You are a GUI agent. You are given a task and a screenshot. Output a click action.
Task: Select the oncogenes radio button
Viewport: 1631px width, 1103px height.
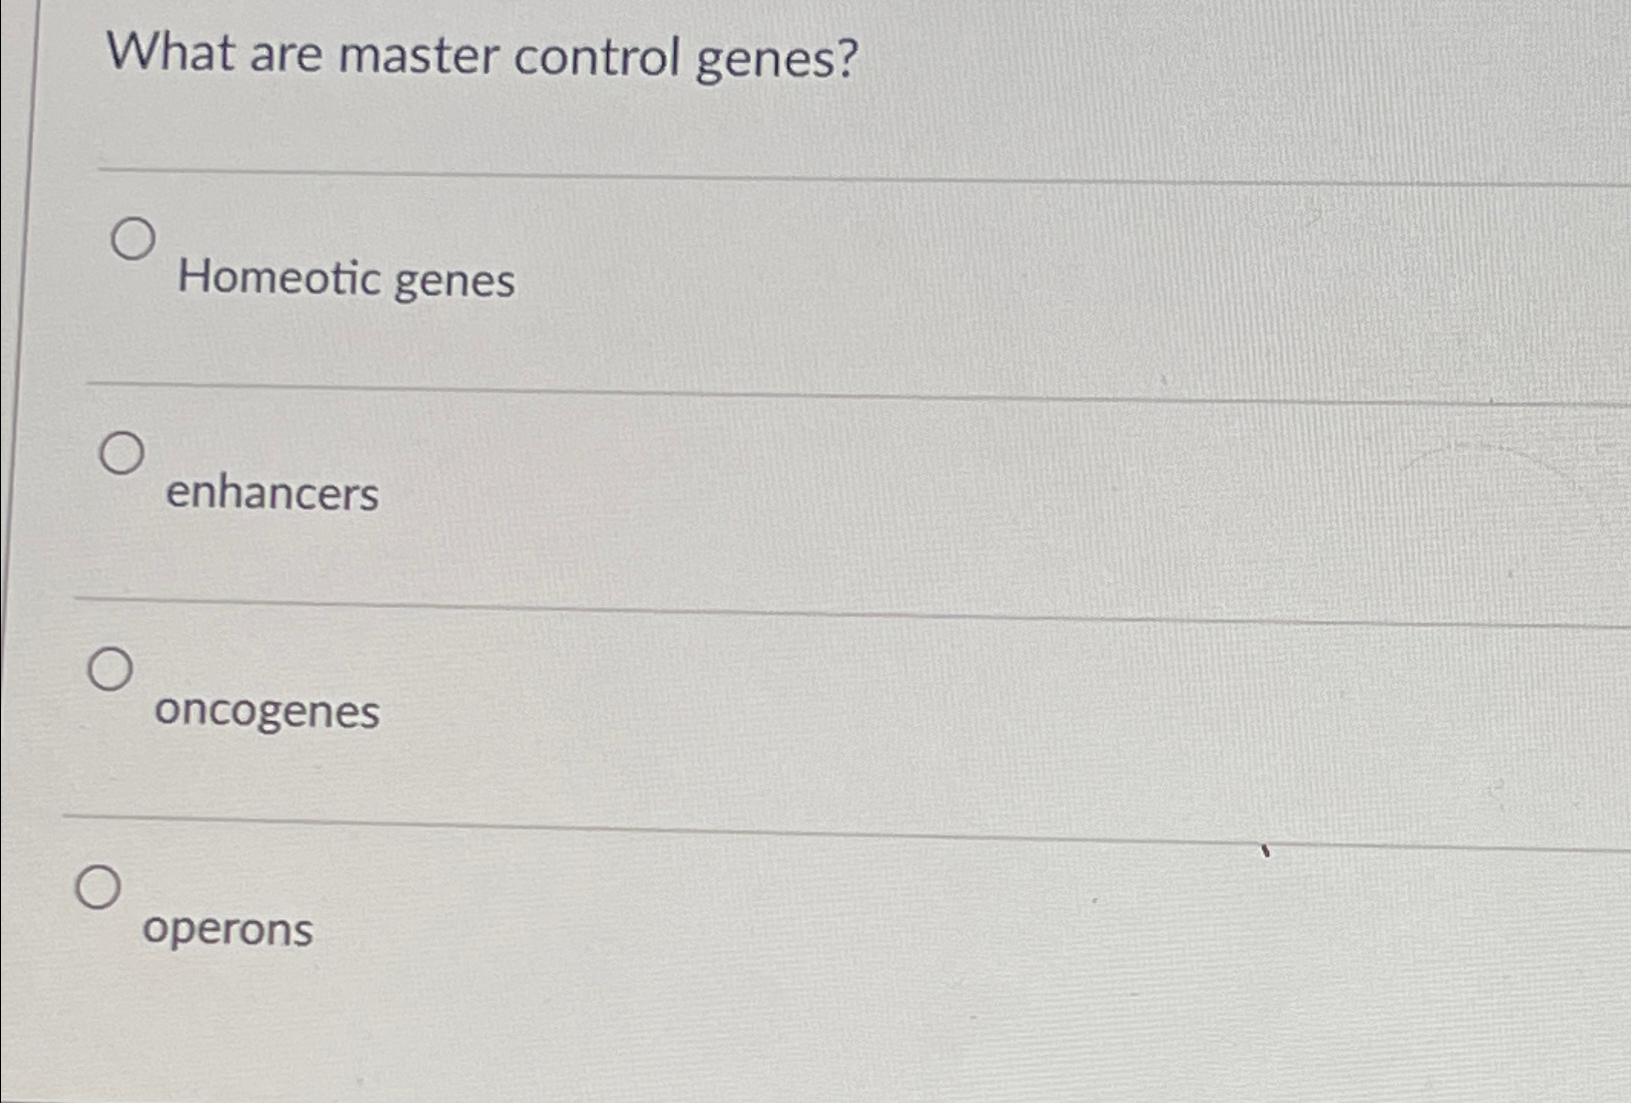[111, 670]
